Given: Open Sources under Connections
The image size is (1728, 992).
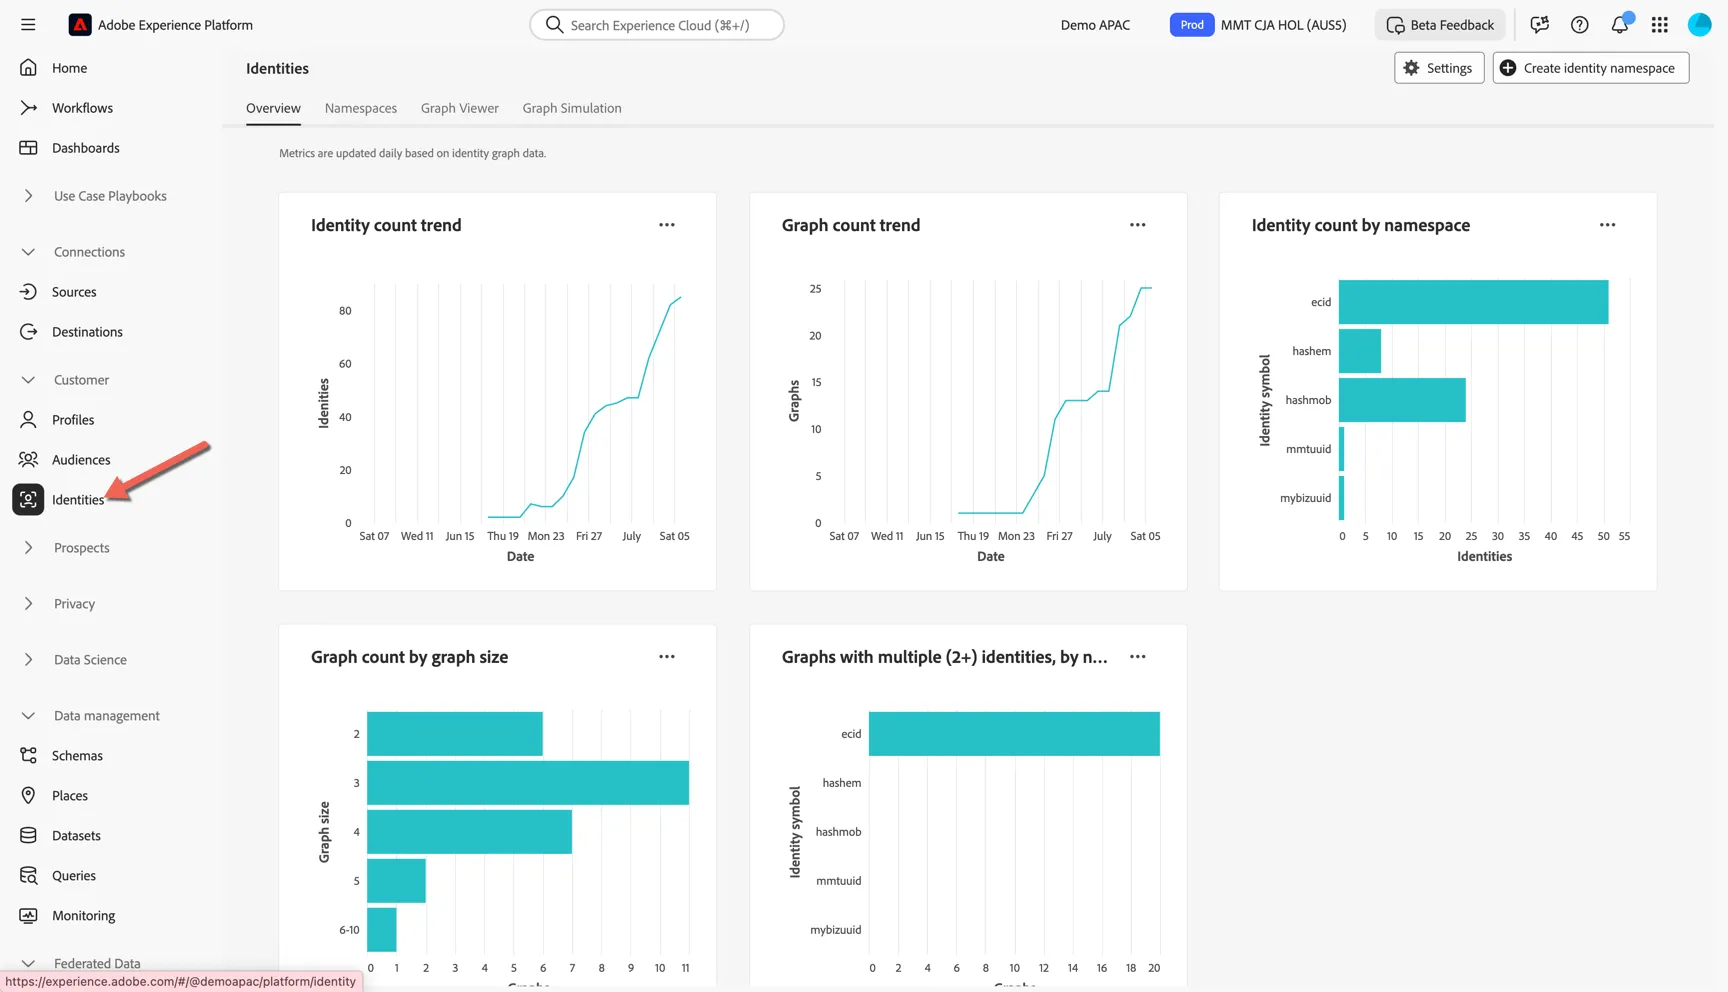Looking at the screenshot, I should (74, 292).
